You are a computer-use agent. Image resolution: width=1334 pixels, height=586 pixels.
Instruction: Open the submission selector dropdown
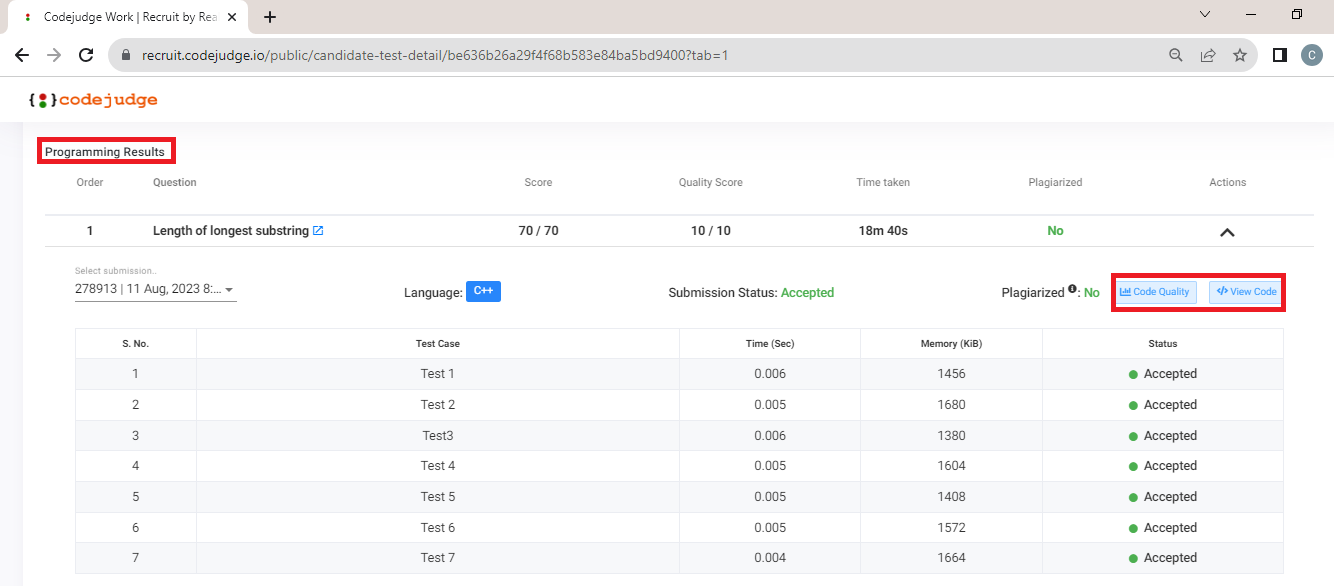(155, 287)
